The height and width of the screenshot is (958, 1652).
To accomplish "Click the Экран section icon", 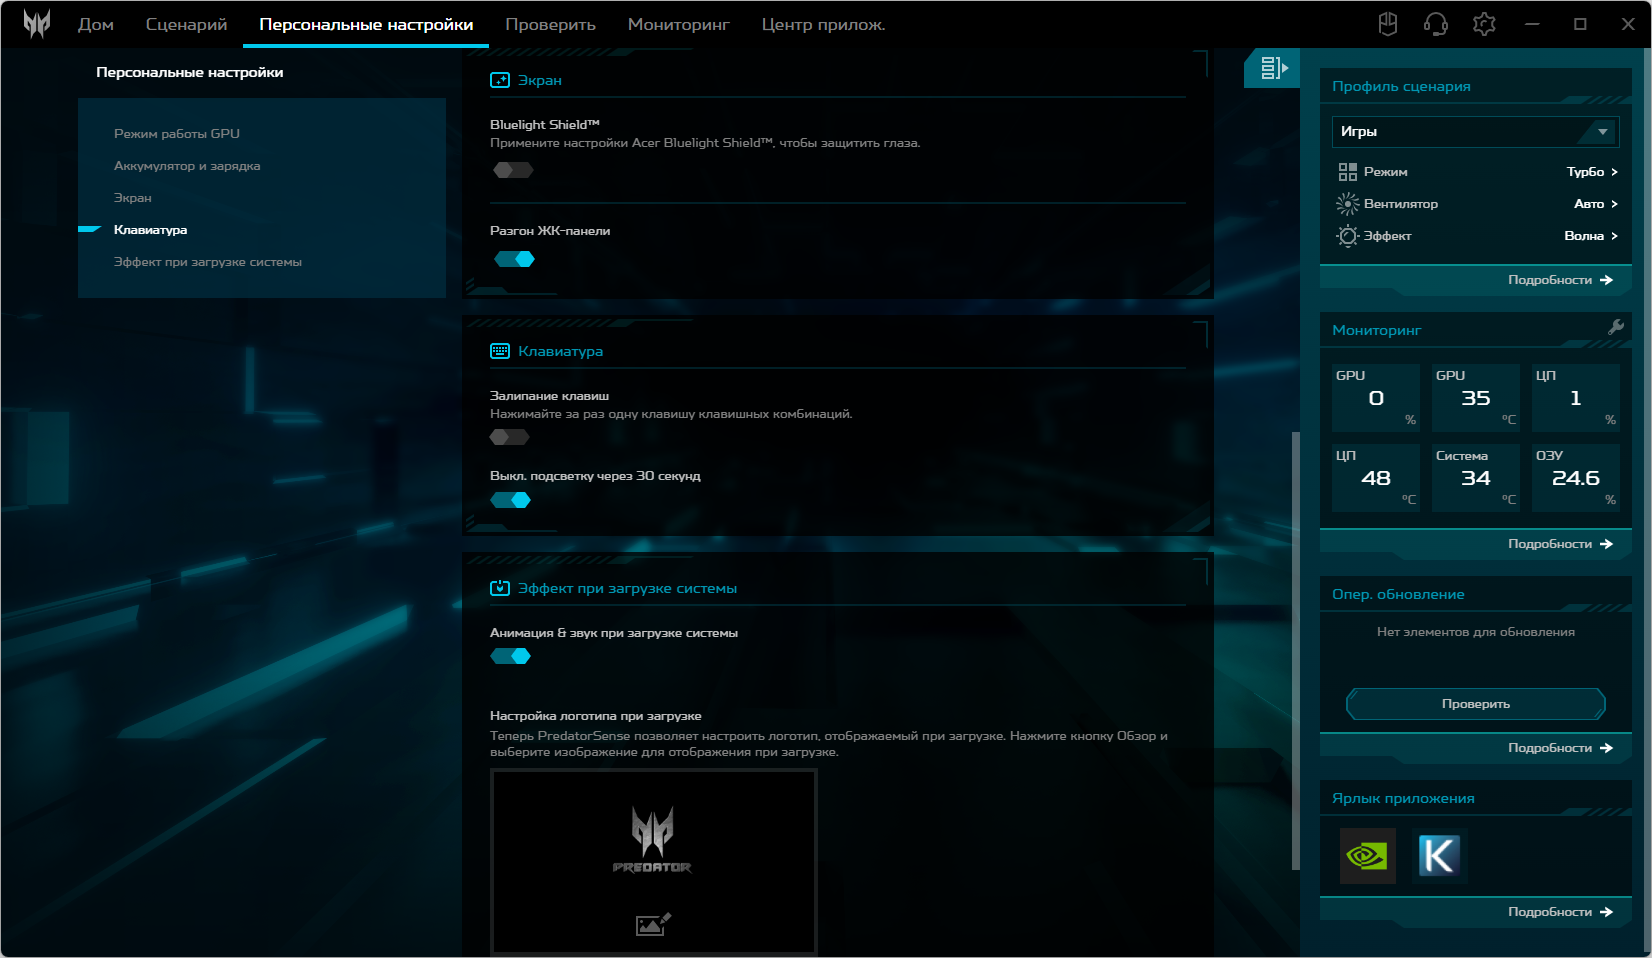I will [500, 80].
